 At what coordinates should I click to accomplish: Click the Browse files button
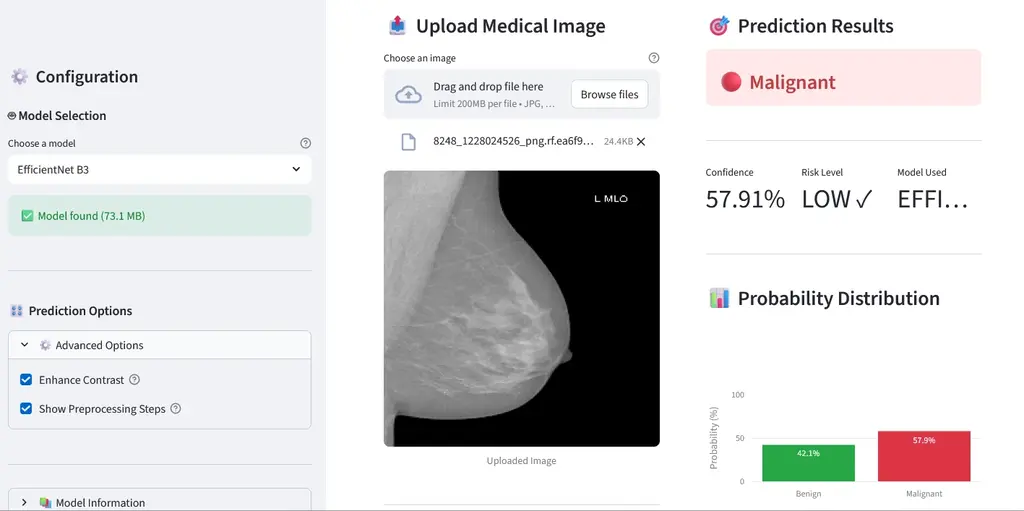tap(609, 95)
